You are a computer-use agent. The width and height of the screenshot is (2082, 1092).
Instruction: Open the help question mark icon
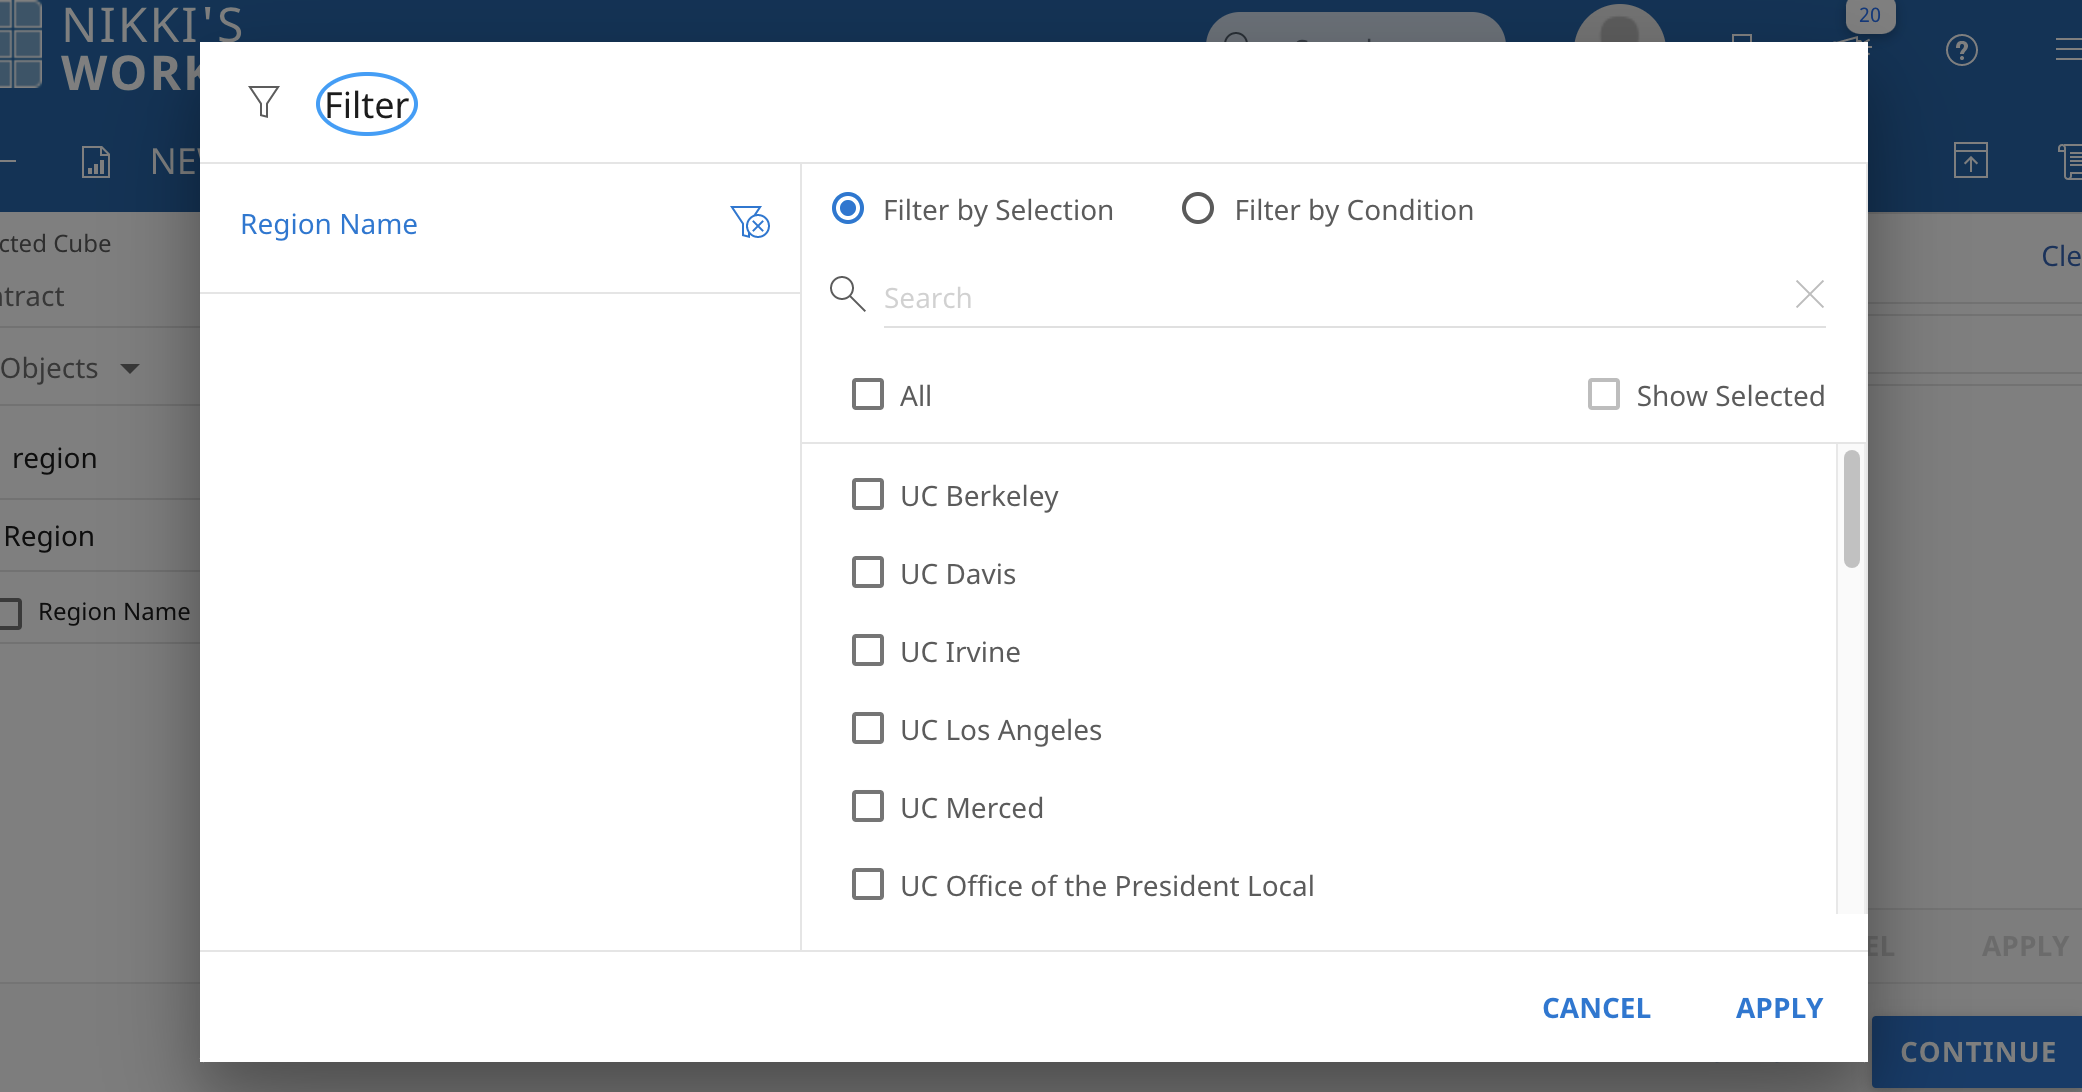1962,50
